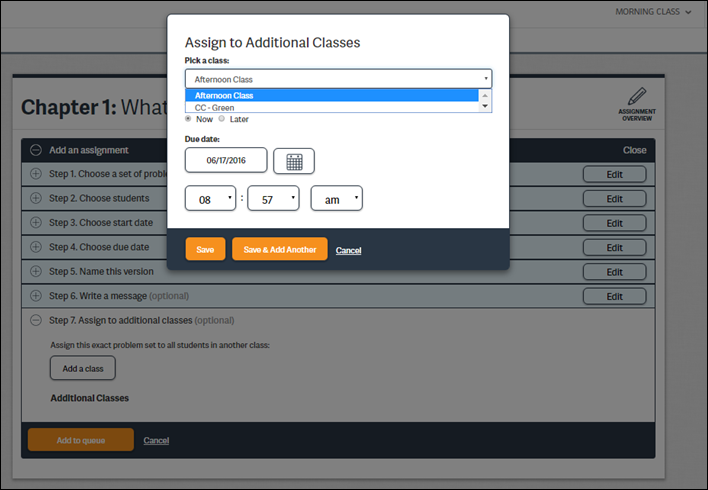The image size is (708, 490).
Task: Collapse the Add an assignment section icon
Action: click(36, 150)
